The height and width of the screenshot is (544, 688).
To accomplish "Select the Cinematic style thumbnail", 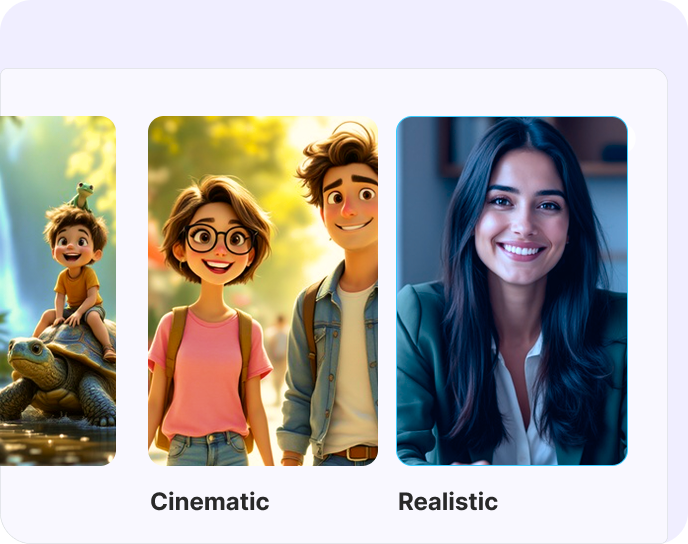I will 263,291.
